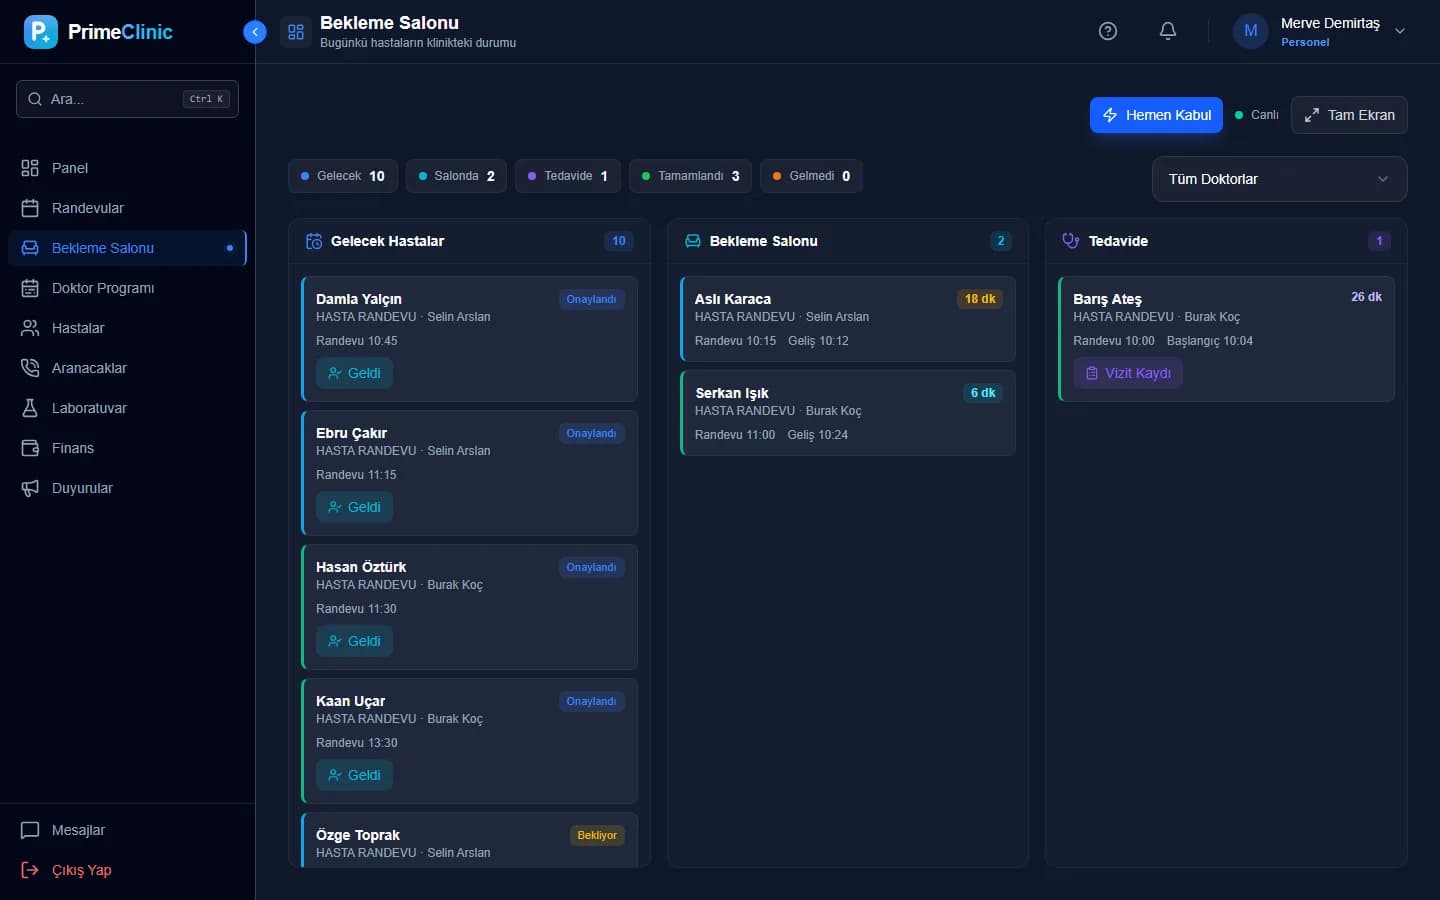Mark Hasan Öztürk as Geldi

[x=354, y=641]
